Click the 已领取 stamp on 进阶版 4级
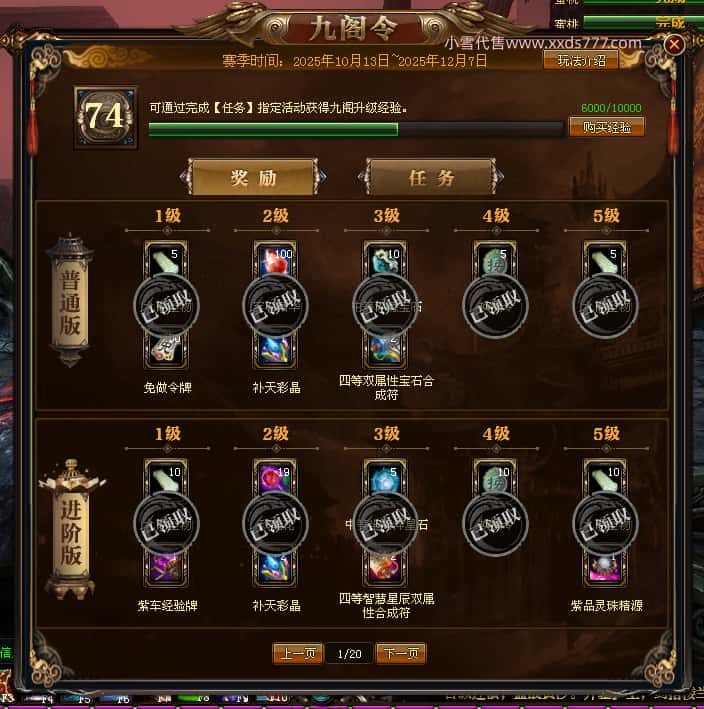This screenshot has height=709, width=704. (496, 524)
